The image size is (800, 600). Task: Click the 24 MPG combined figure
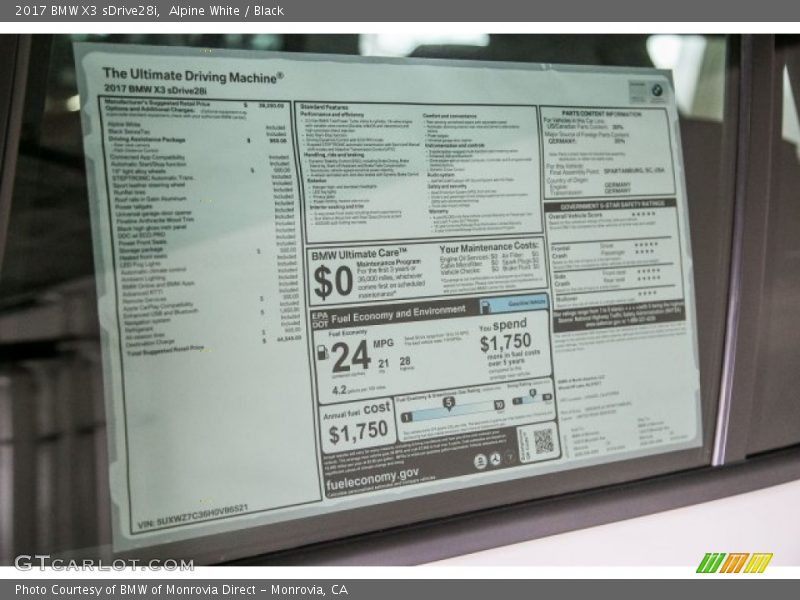coord(351,357)
